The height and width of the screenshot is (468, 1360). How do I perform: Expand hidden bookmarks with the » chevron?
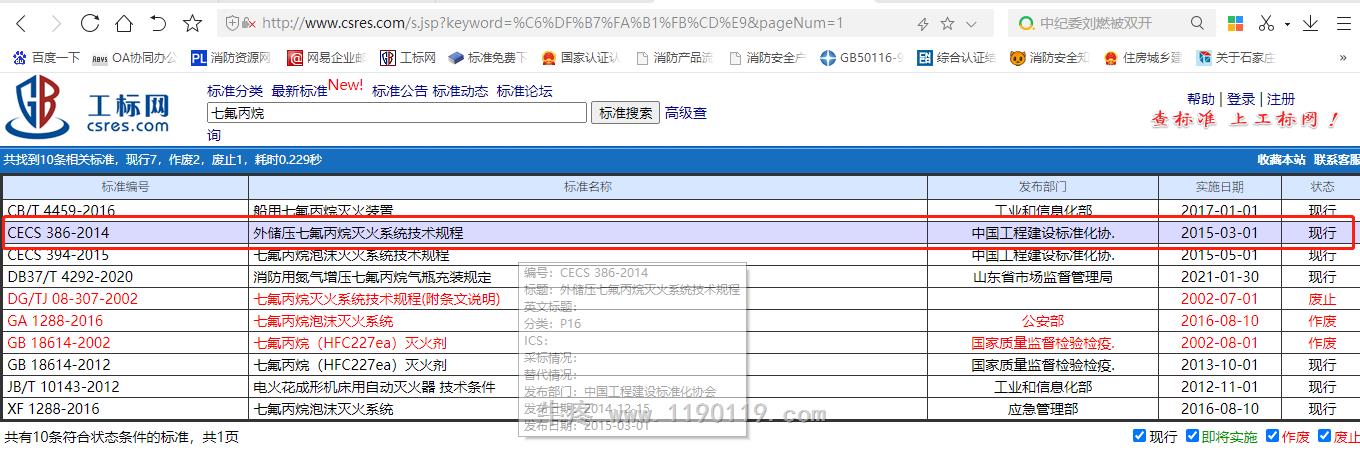click(1343, 58)
